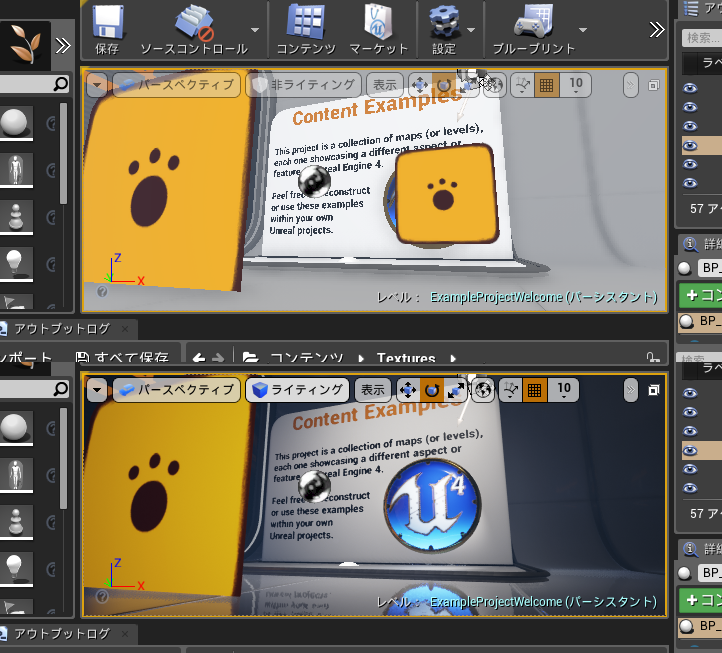Open surface snapping in the ライティング viewport
Screen dimensions: 722x653
point(511,390)
